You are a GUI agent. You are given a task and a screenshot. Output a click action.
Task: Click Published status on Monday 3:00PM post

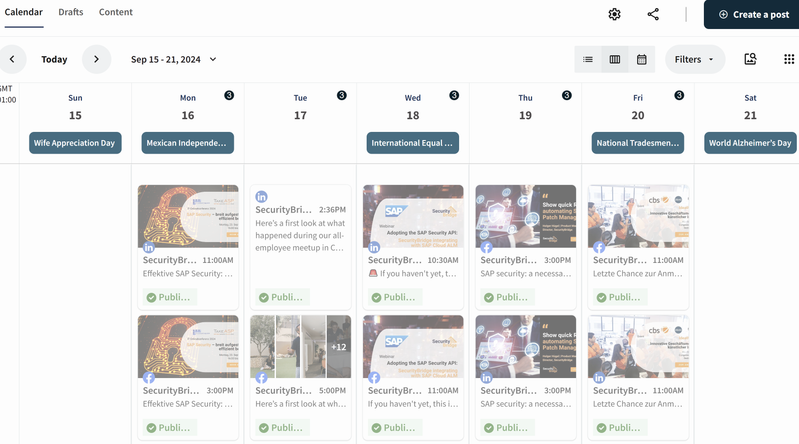pyautogui.click(x=169, y=428)
